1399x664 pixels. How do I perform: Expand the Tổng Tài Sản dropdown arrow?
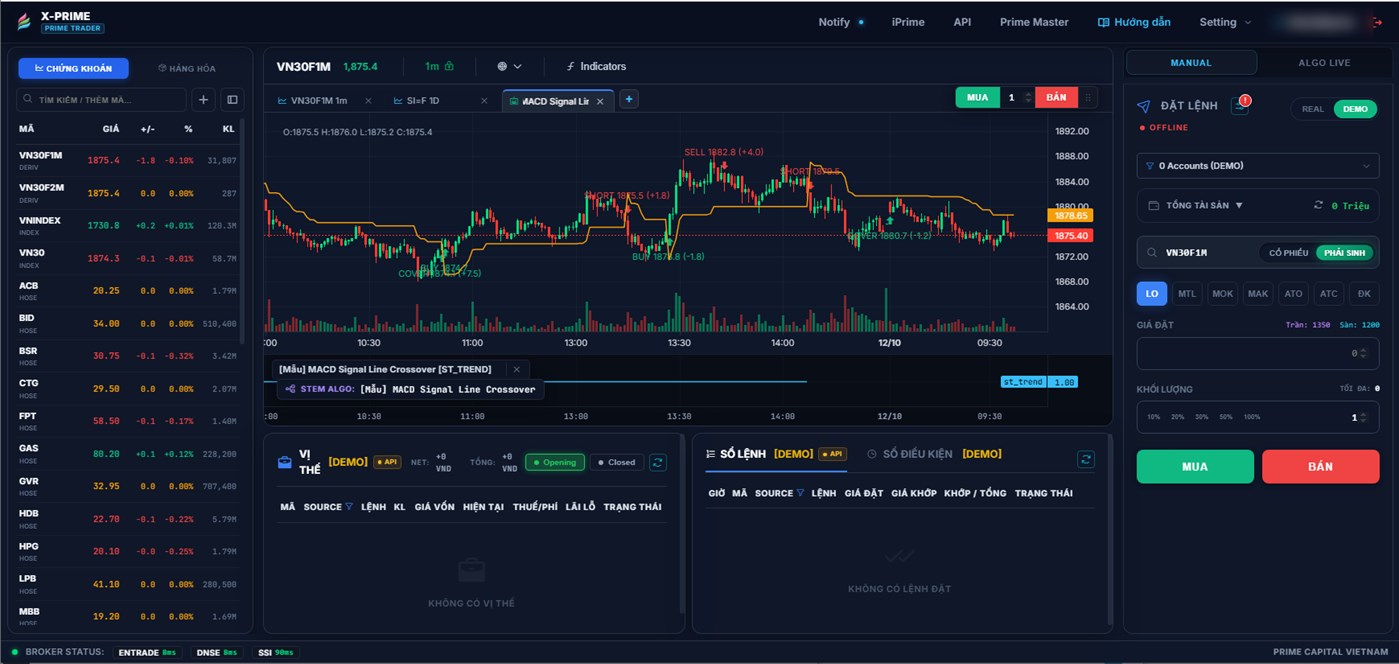[x=1239, y=205]
